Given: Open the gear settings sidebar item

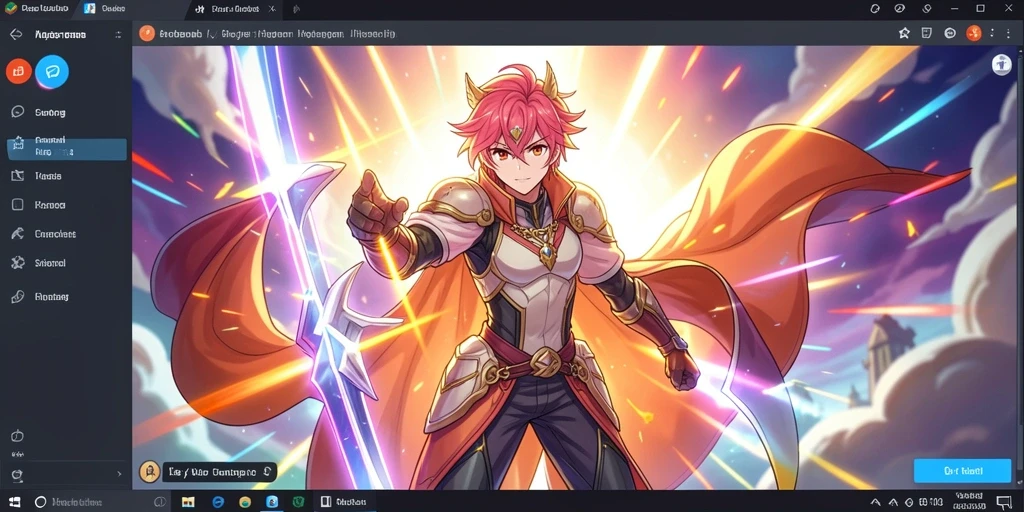Looking at the screenshot, I should (x=18, y=263).
